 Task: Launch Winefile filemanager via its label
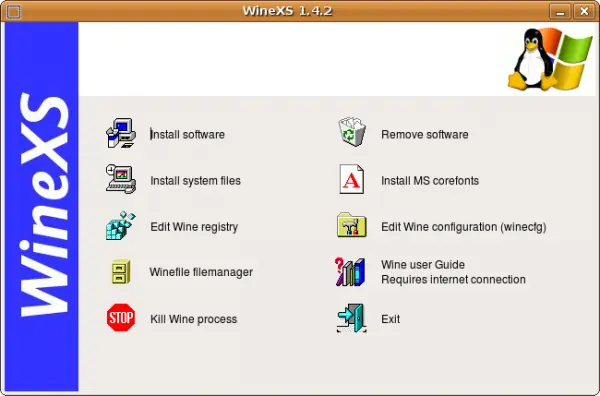click(201, 272)
